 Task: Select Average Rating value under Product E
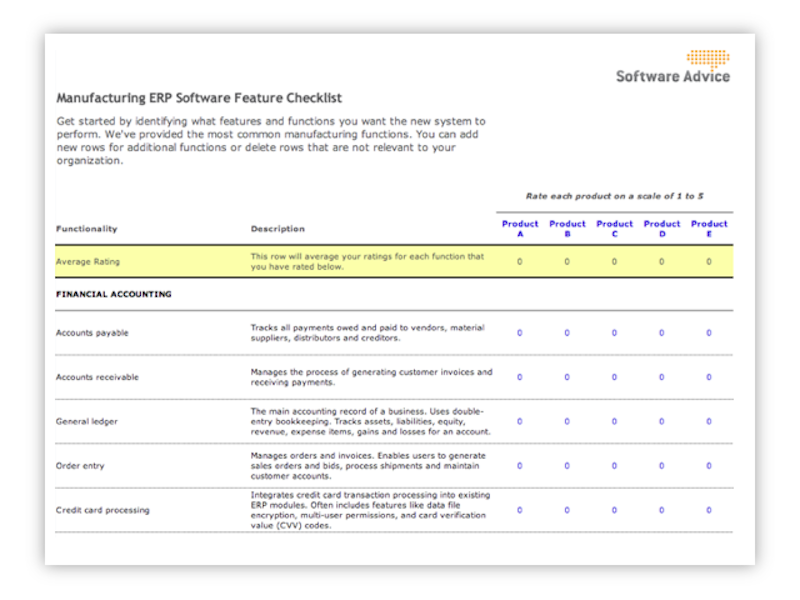pyautogui.click(x=709, y=262)
